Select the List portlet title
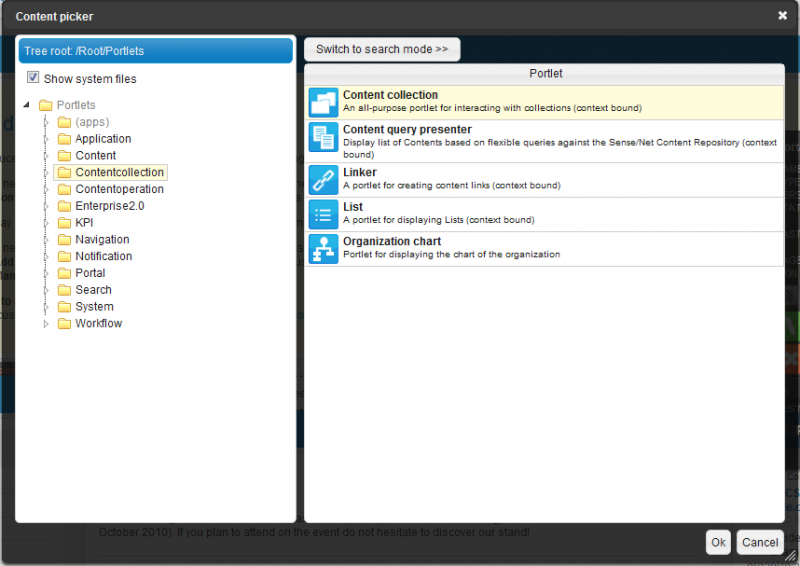 pyautogui.click(x=353, y=207)
